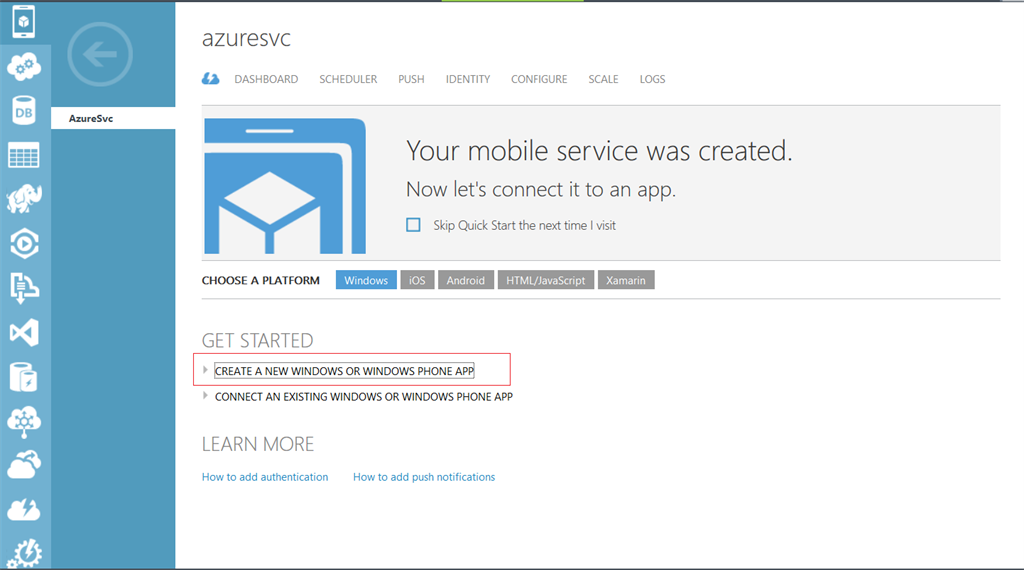Open Automation gear-lightning icon

(24, 553)
